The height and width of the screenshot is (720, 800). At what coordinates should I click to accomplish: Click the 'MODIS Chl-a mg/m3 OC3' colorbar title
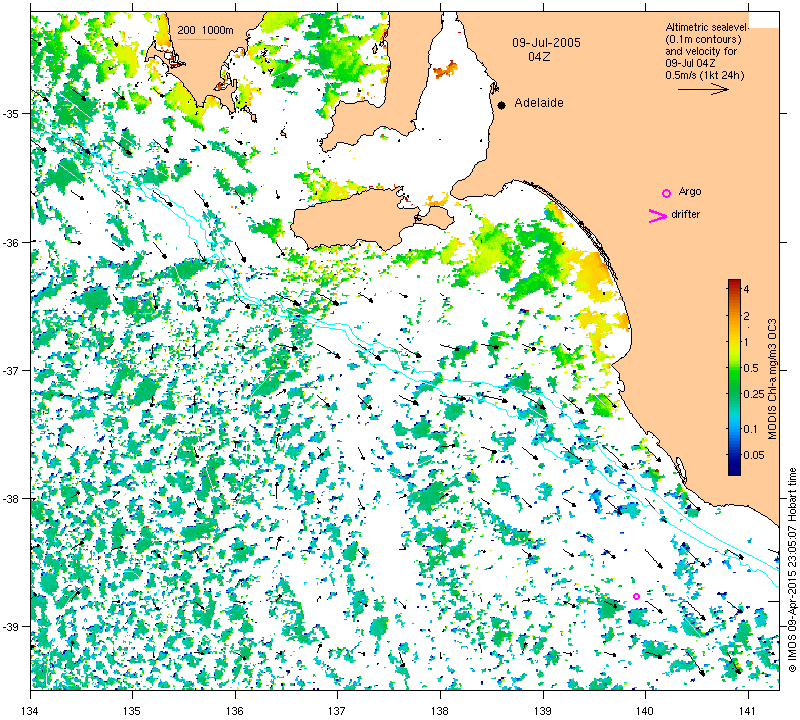[x=772, y=379]
